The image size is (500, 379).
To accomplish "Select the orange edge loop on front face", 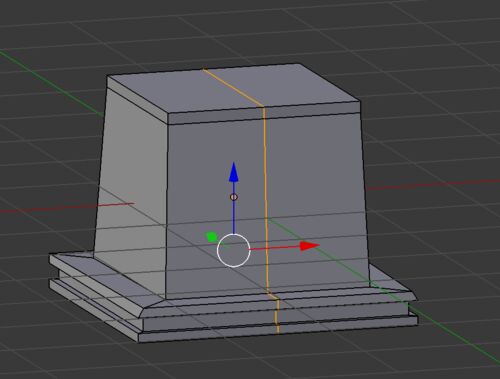I will click(265, 200).
